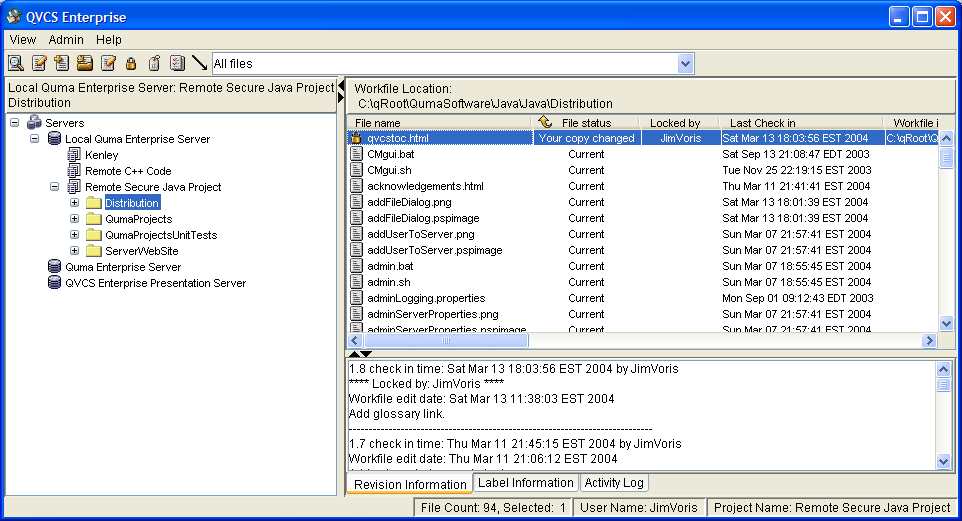Click the QumaProjects folder icon
This screenshot has height=521, width=962.
pos(94,218)
